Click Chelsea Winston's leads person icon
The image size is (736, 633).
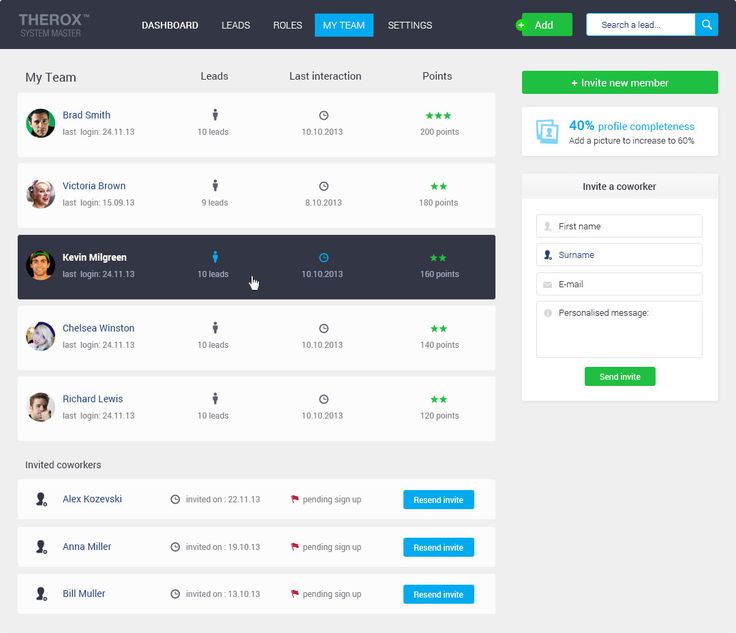pos(215,328)
